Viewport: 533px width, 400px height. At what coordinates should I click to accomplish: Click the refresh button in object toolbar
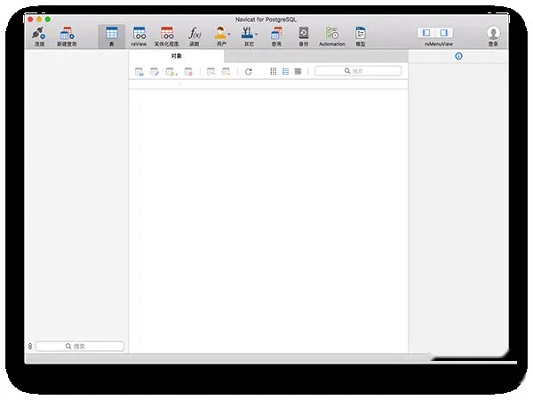point(248,71)
